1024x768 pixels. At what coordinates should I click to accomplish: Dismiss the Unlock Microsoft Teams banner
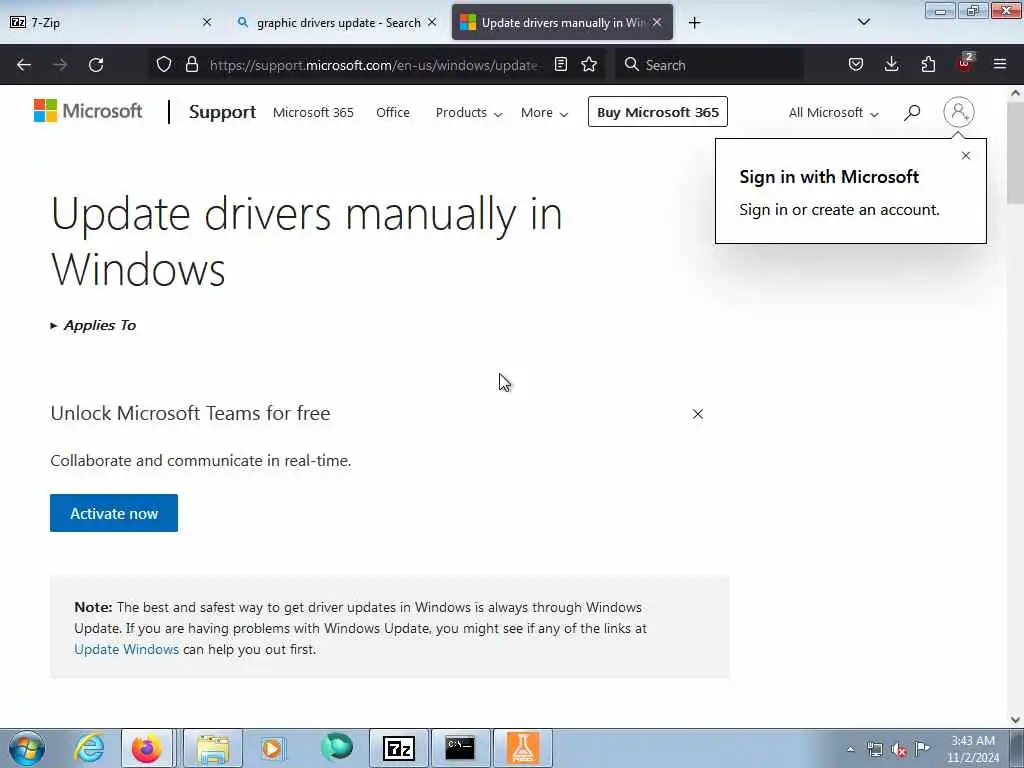tap(697, 414)
